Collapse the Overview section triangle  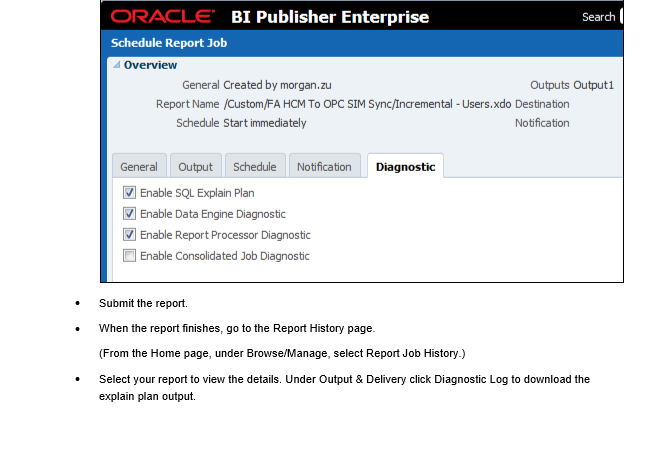coord(117,65)
